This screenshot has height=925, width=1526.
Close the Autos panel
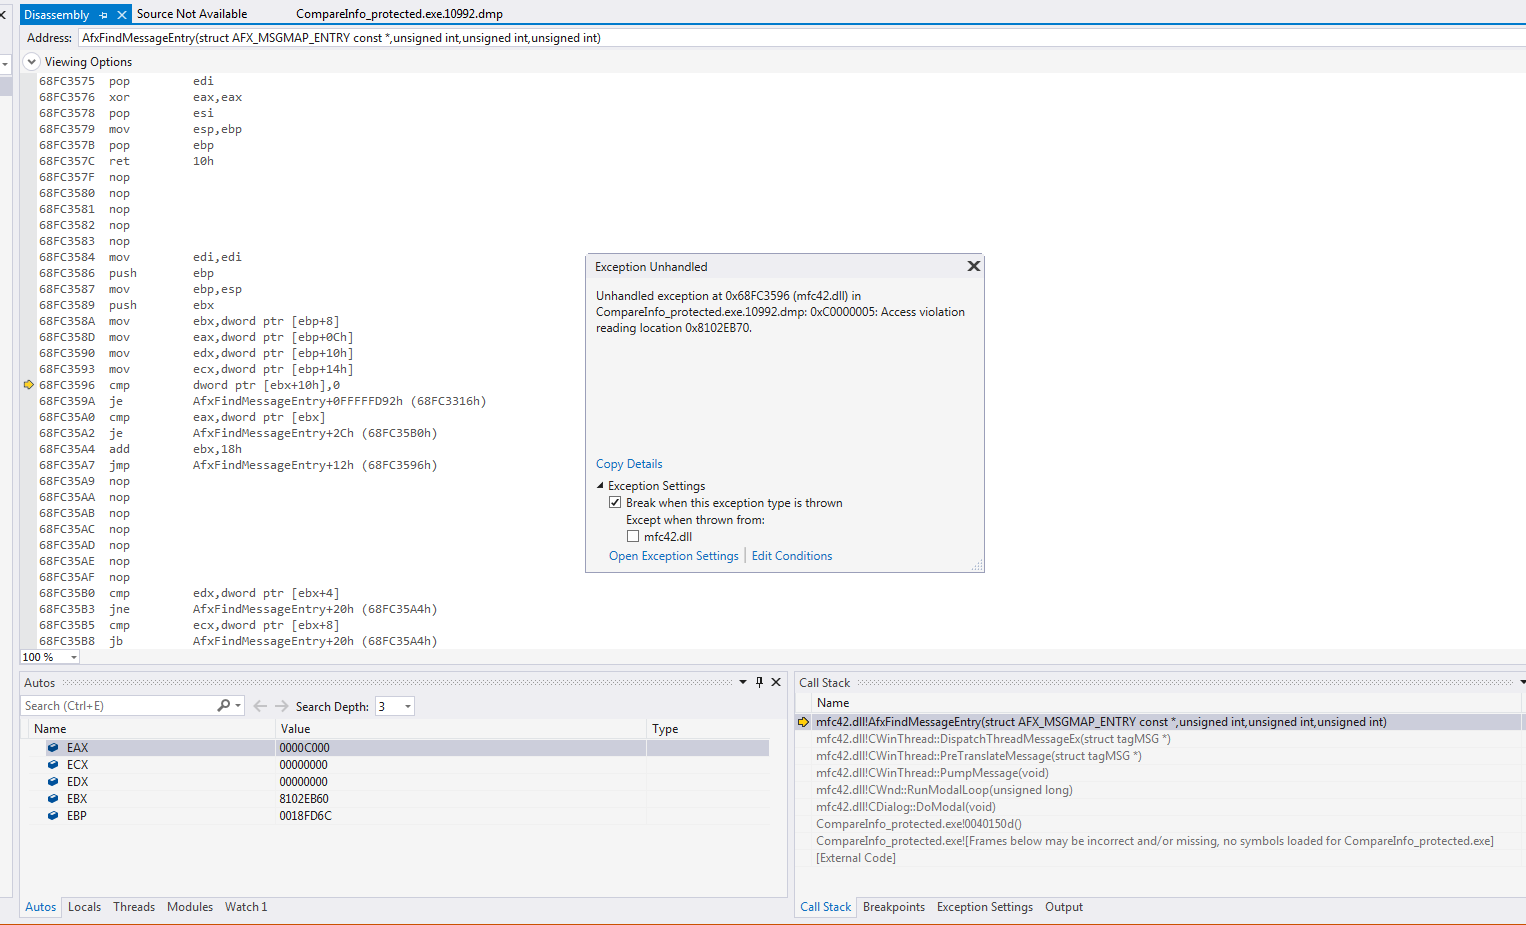(x=776, y=682)
